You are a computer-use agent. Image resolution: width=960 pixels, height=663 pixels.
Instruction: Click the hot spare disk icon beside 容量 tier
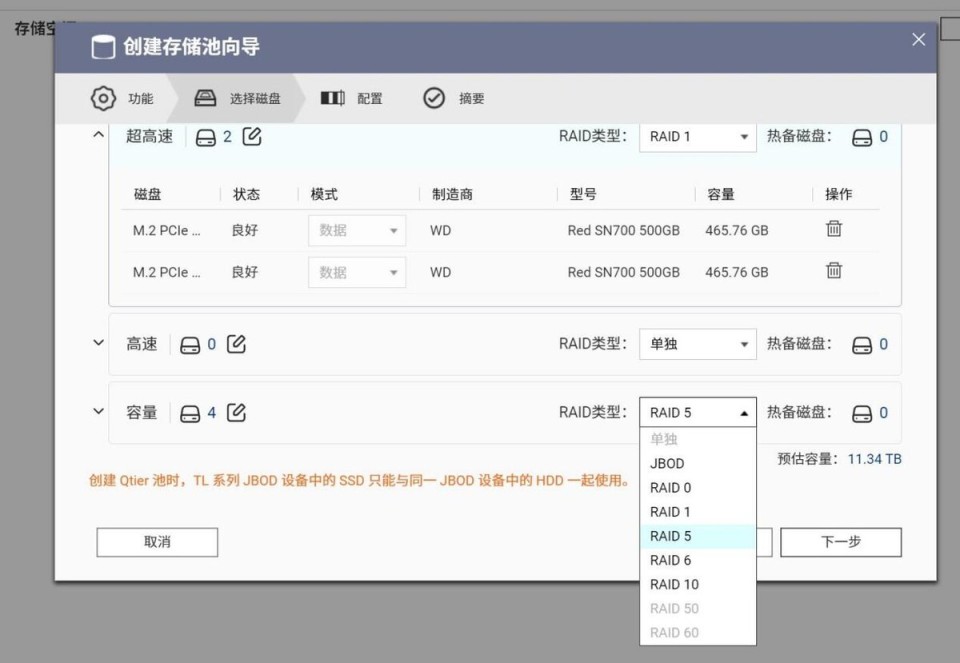click(x=862, y=411)
